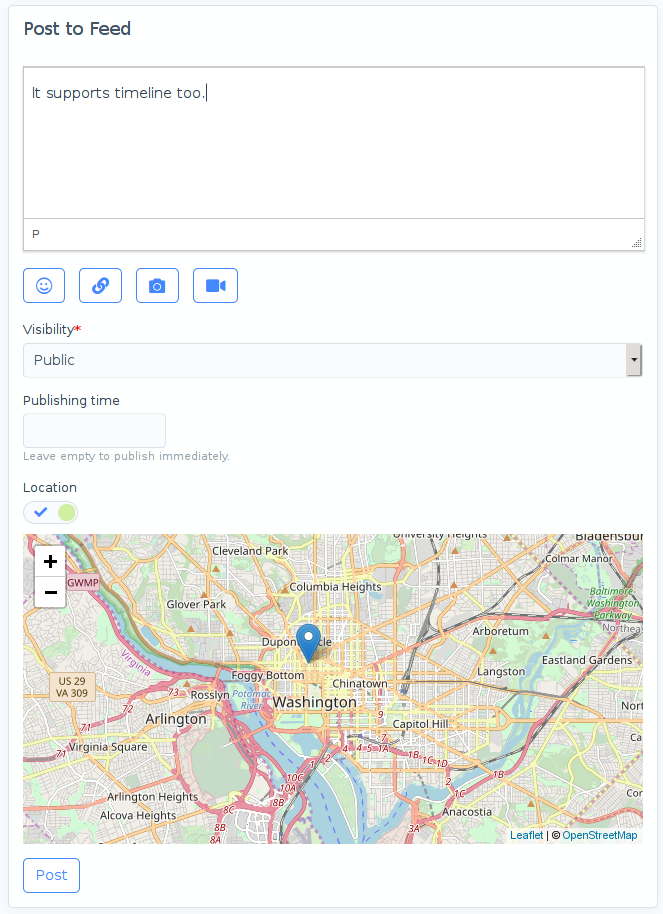Open the Leaflet attribution link
Screen dimensions: 663x914
pos(526,835)
